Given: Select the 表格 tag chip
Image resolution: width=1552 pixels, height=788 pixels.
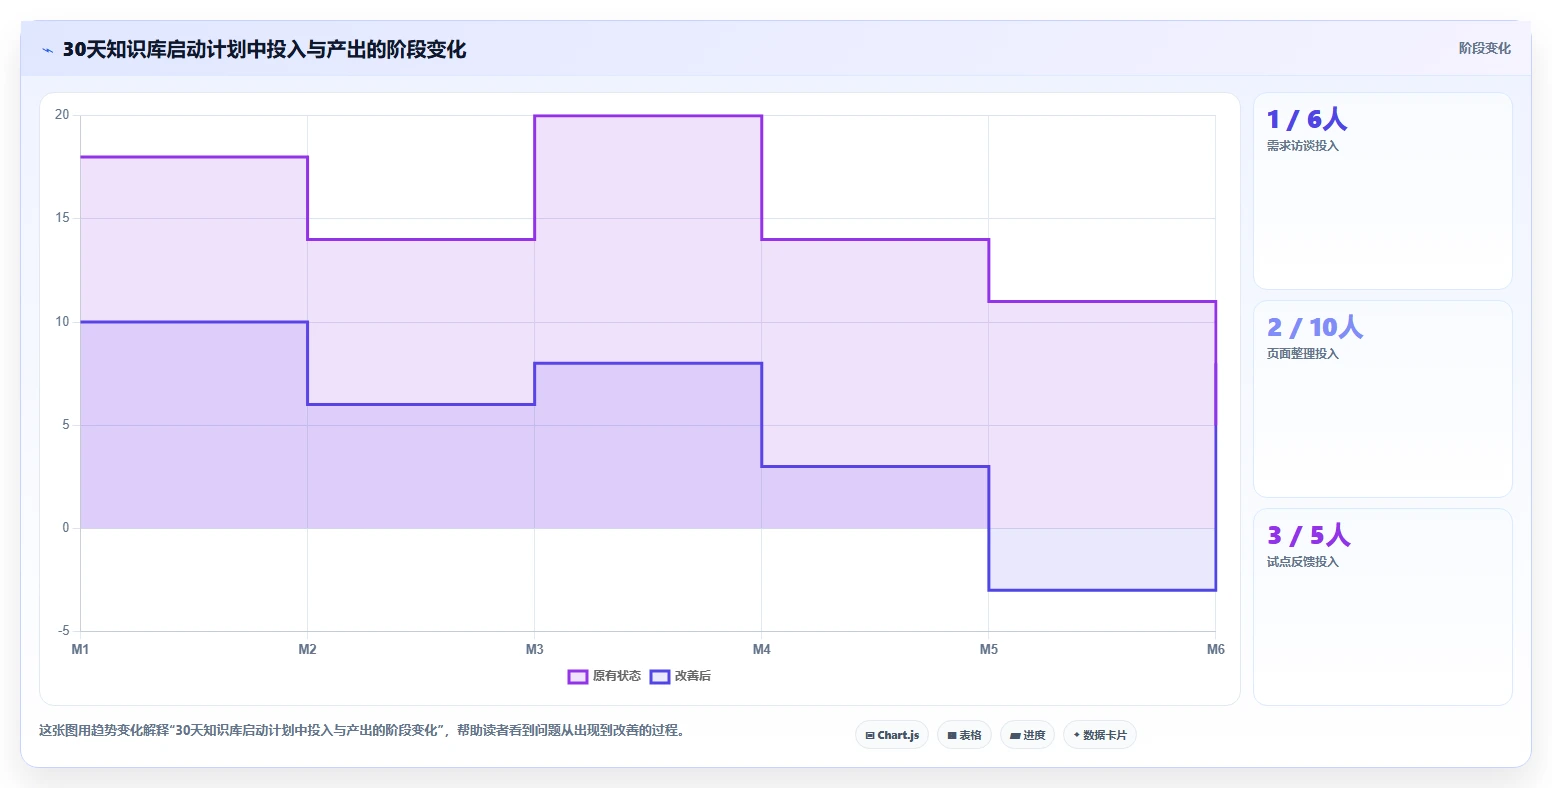Looking at the screenshot, I should point(965,735).
